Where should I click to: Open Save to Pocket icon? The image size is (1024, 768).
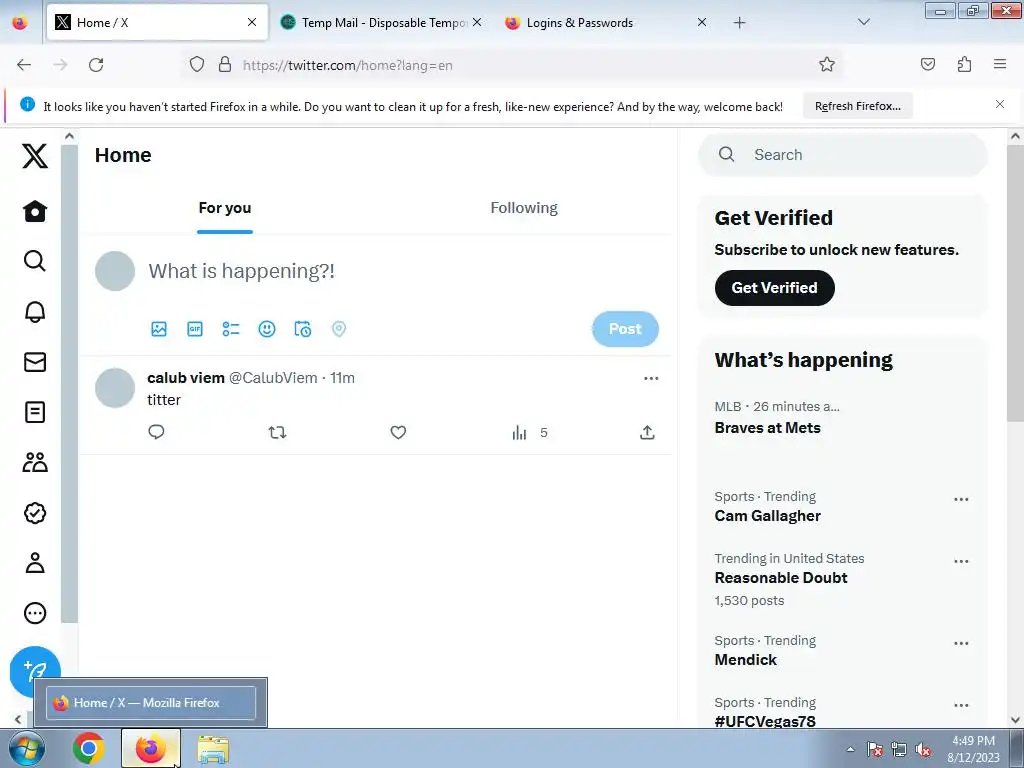pyautogui.click(x=927, y=64)
